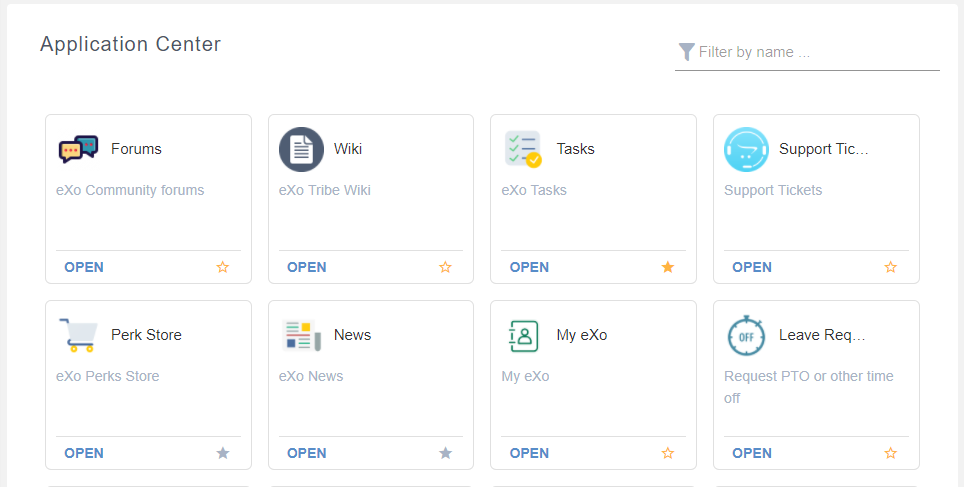
Task: Open the News application
Action: click(307, 453)
